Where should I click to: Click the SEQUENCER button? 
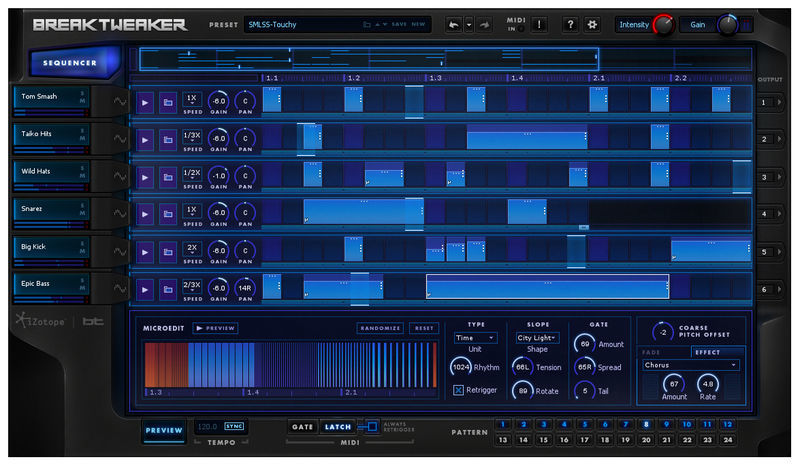[70, 63]
